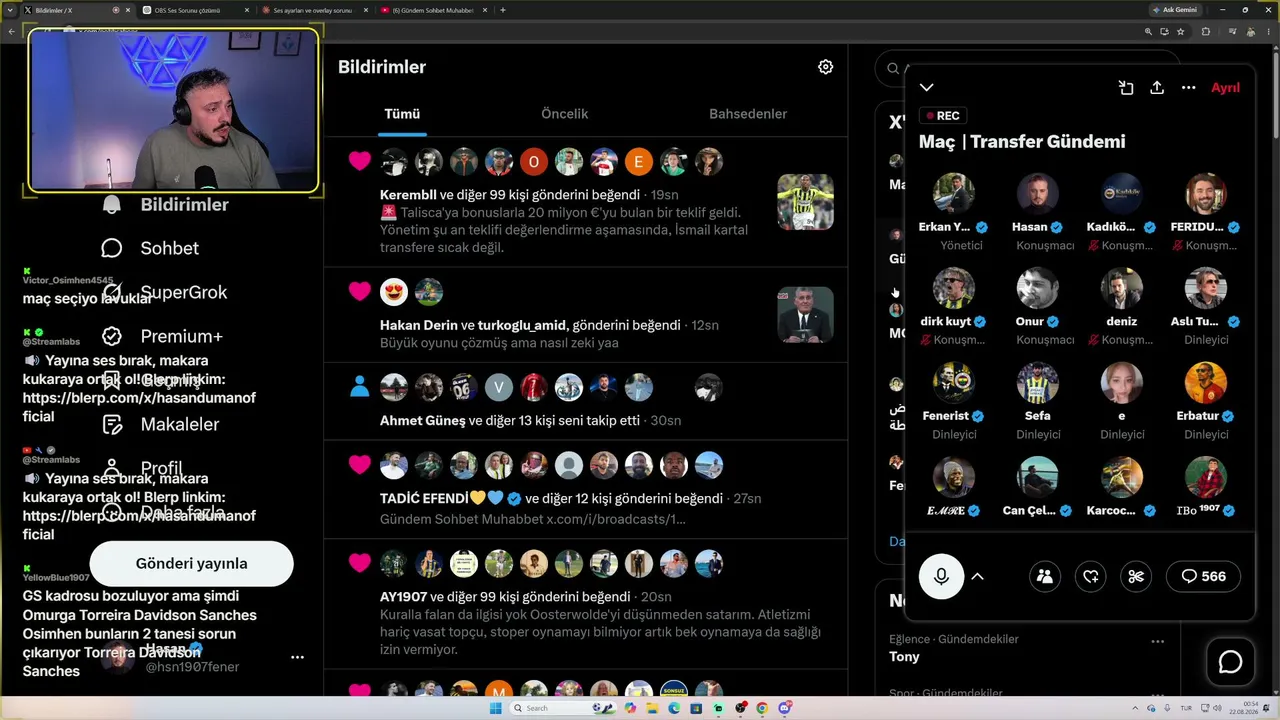This screenshot has width=1280, height=720.
Task: Open account menu dots beside @hsn1907fener
Action: (297, 657)
